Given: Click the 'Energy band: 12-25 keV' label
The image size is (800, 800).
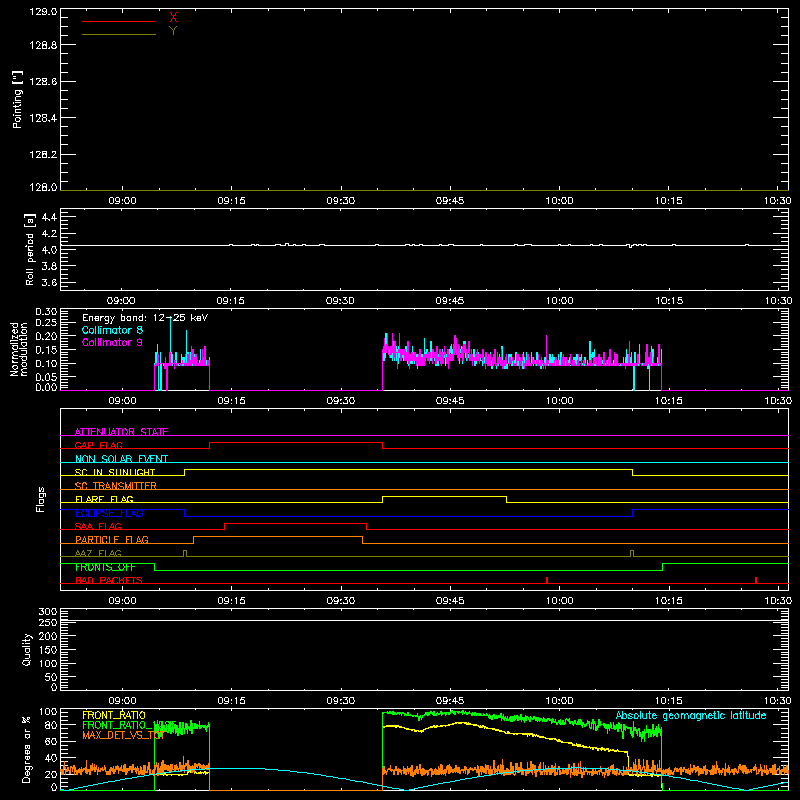Looking at the screenshot, I should click(x=145, y=318).
